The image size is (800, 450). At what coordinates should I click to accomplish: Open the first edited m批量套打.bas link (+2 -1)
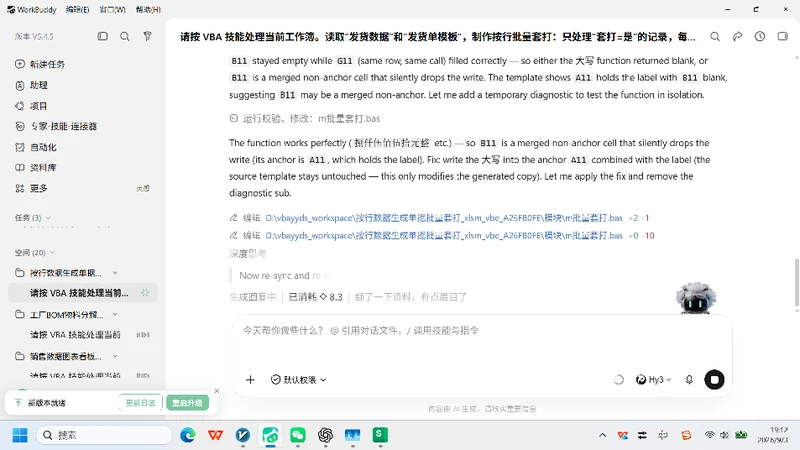[444, 218]
